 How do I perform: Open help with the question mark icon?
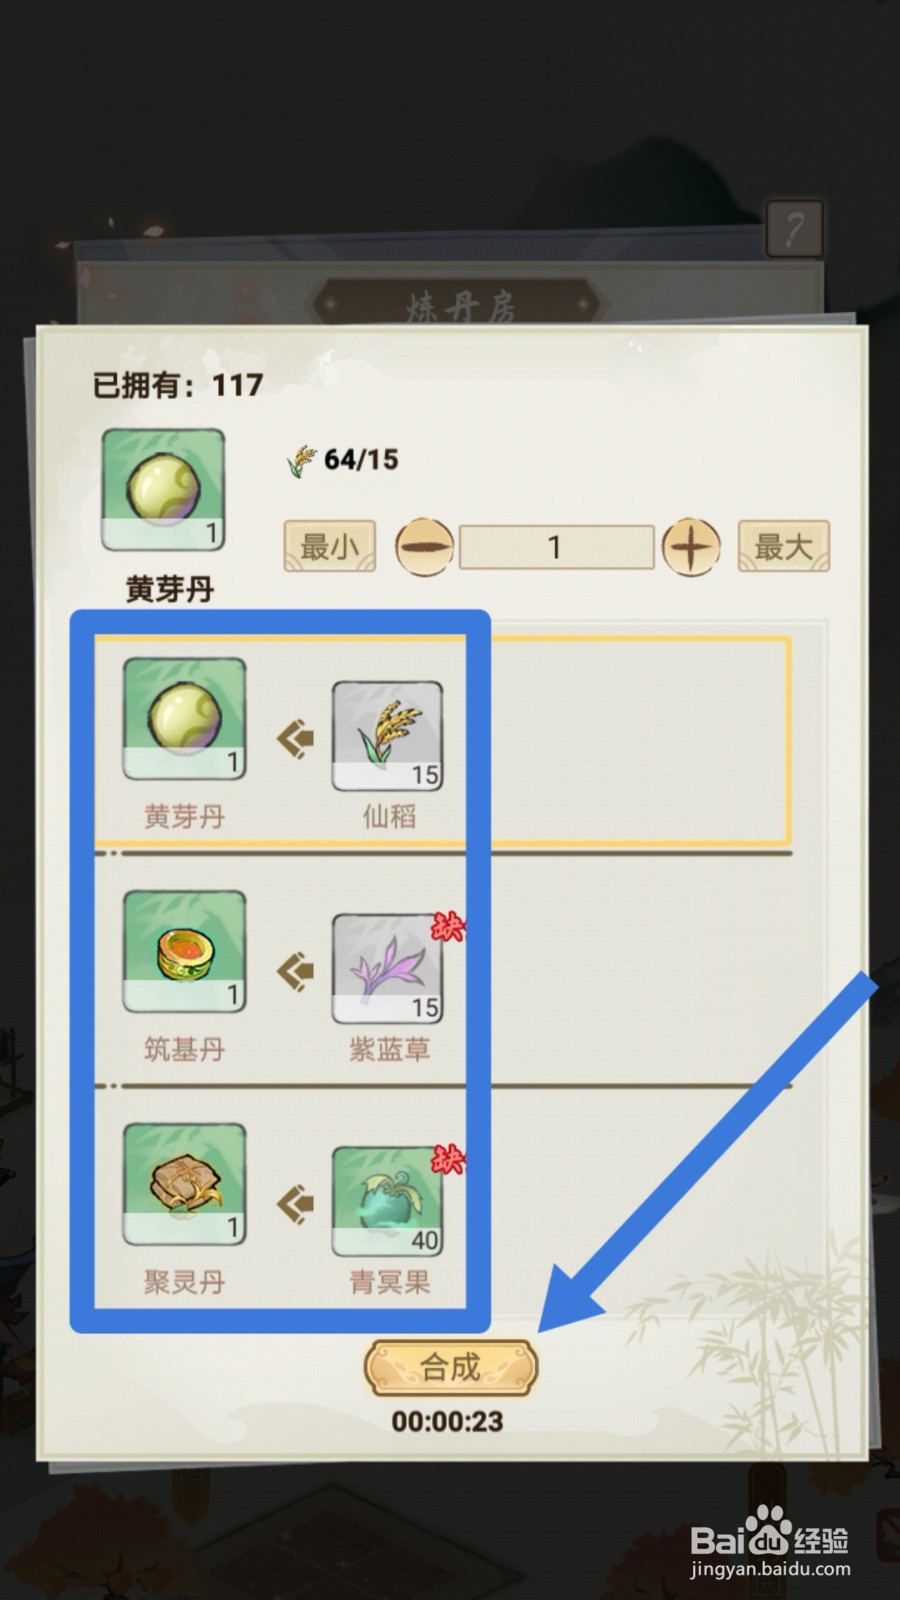pyautogui.click(x=795, y=229)
